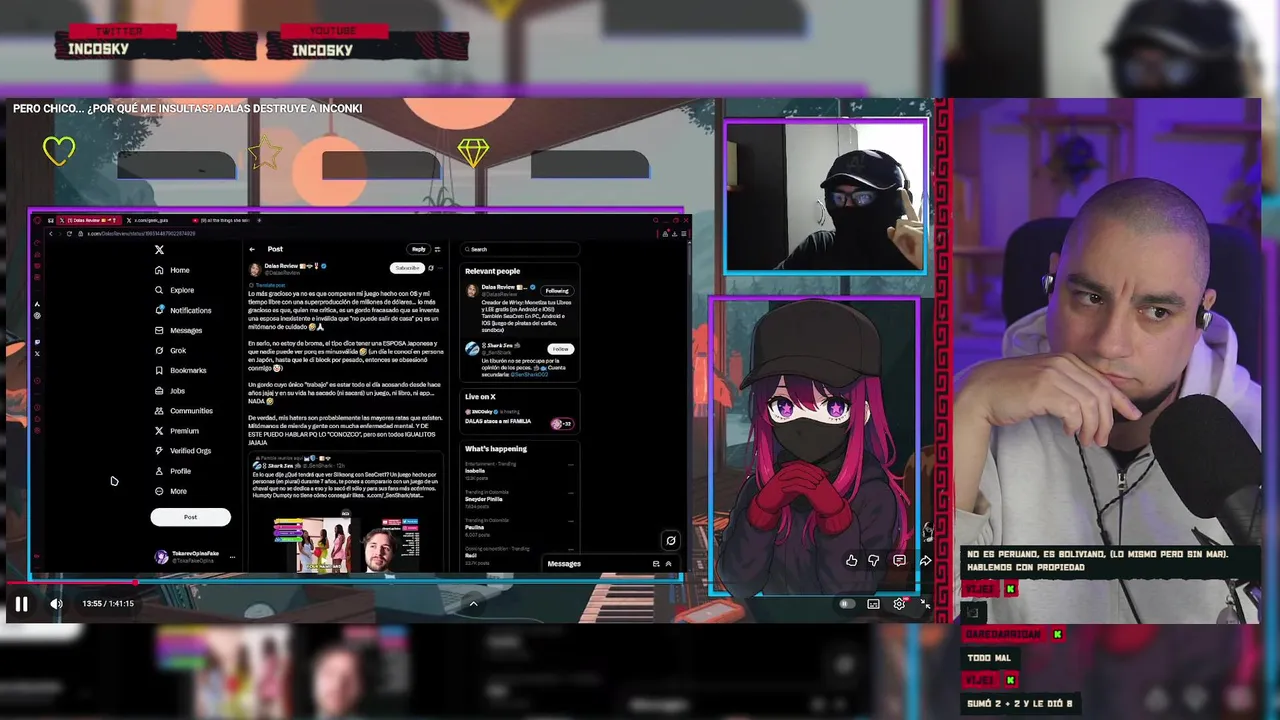Reload page in streamed browser toolbar

(x=69, y=234)
